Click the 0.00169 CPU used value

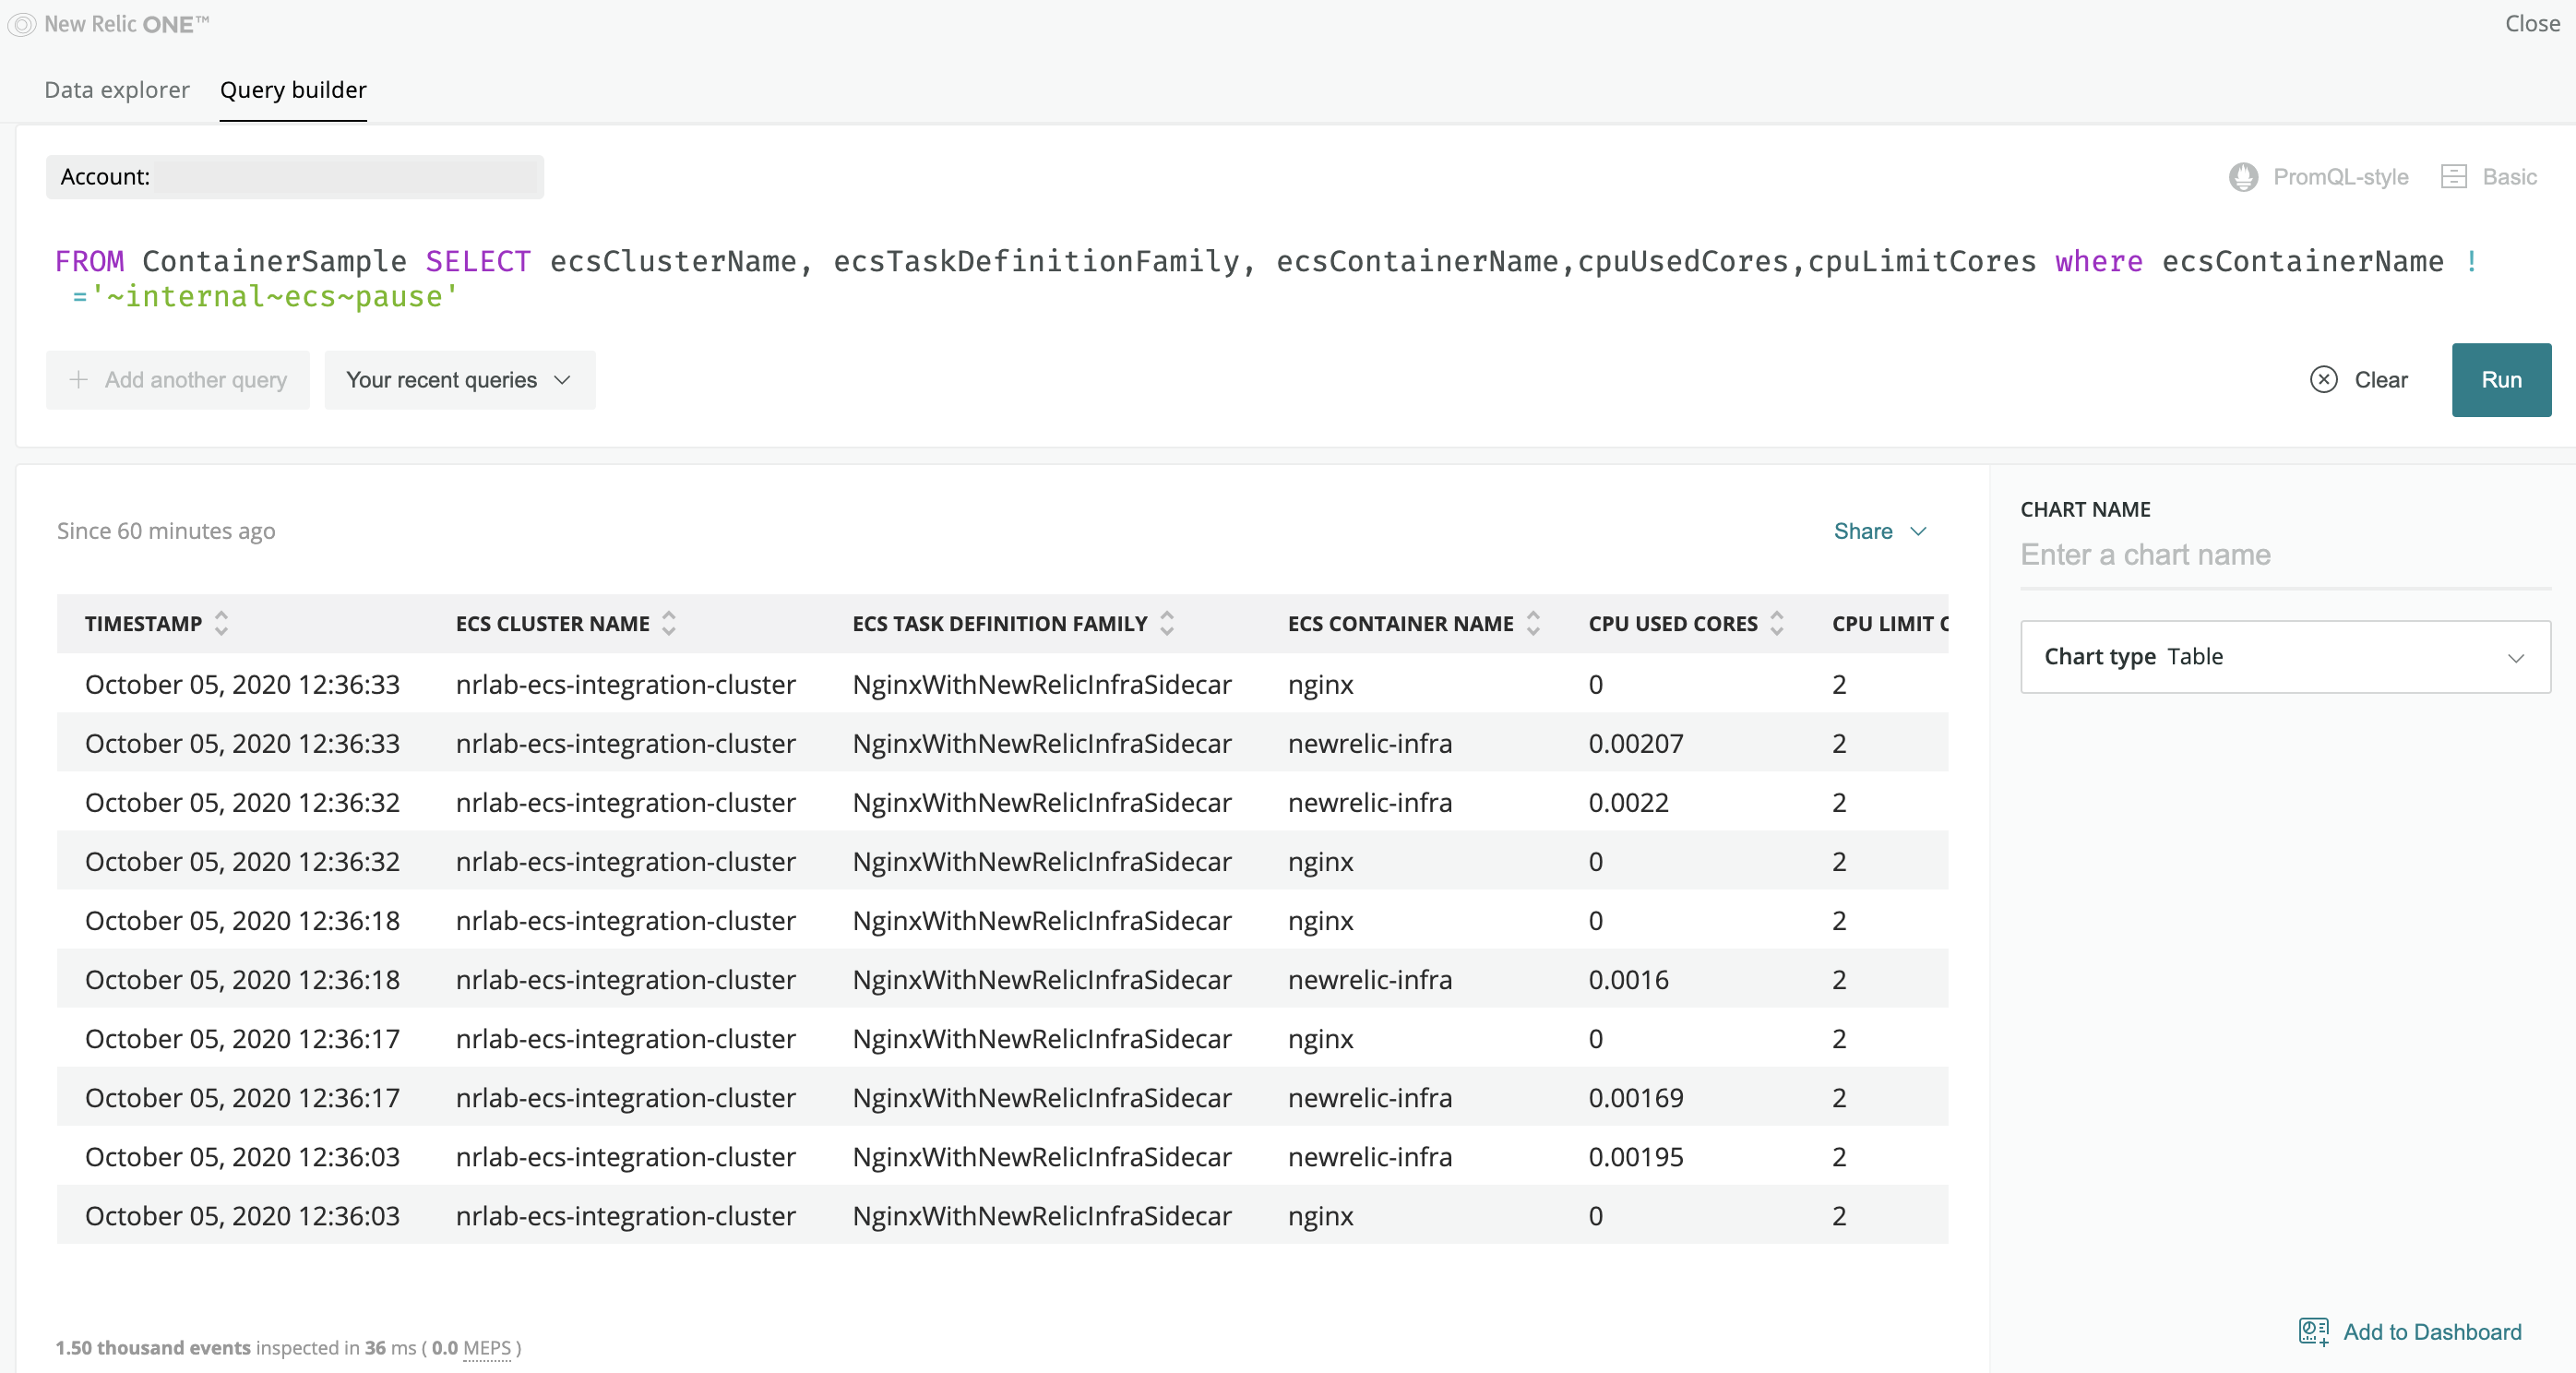(1636, 1097)
